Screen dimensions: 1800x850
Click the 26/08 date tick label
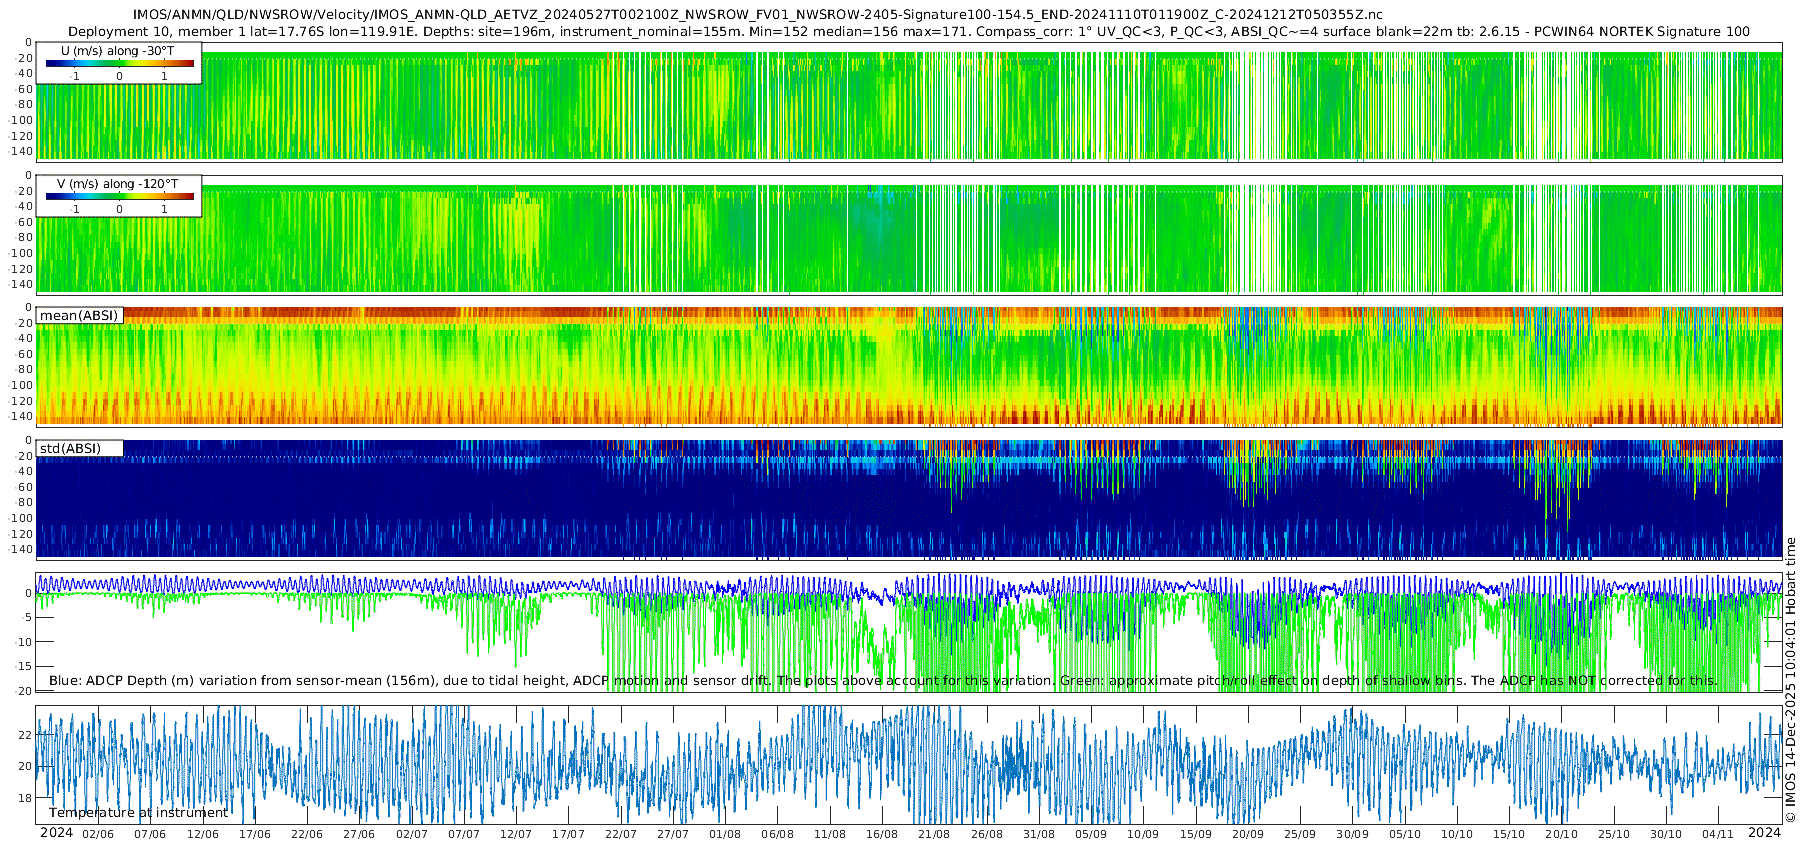987,834
